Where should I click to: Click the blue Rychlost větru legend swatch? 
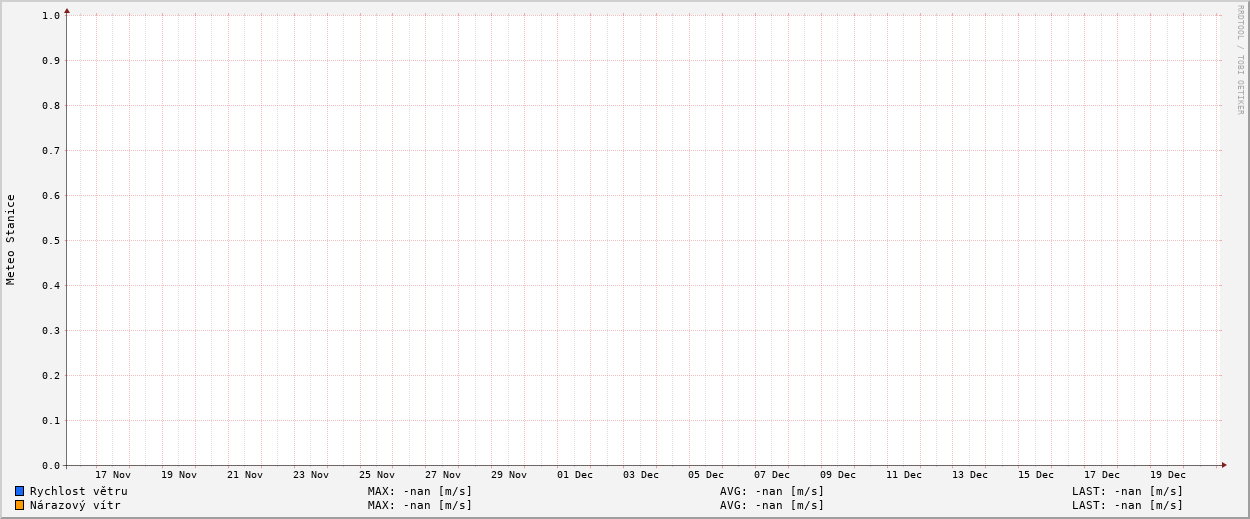coord(19,491)
